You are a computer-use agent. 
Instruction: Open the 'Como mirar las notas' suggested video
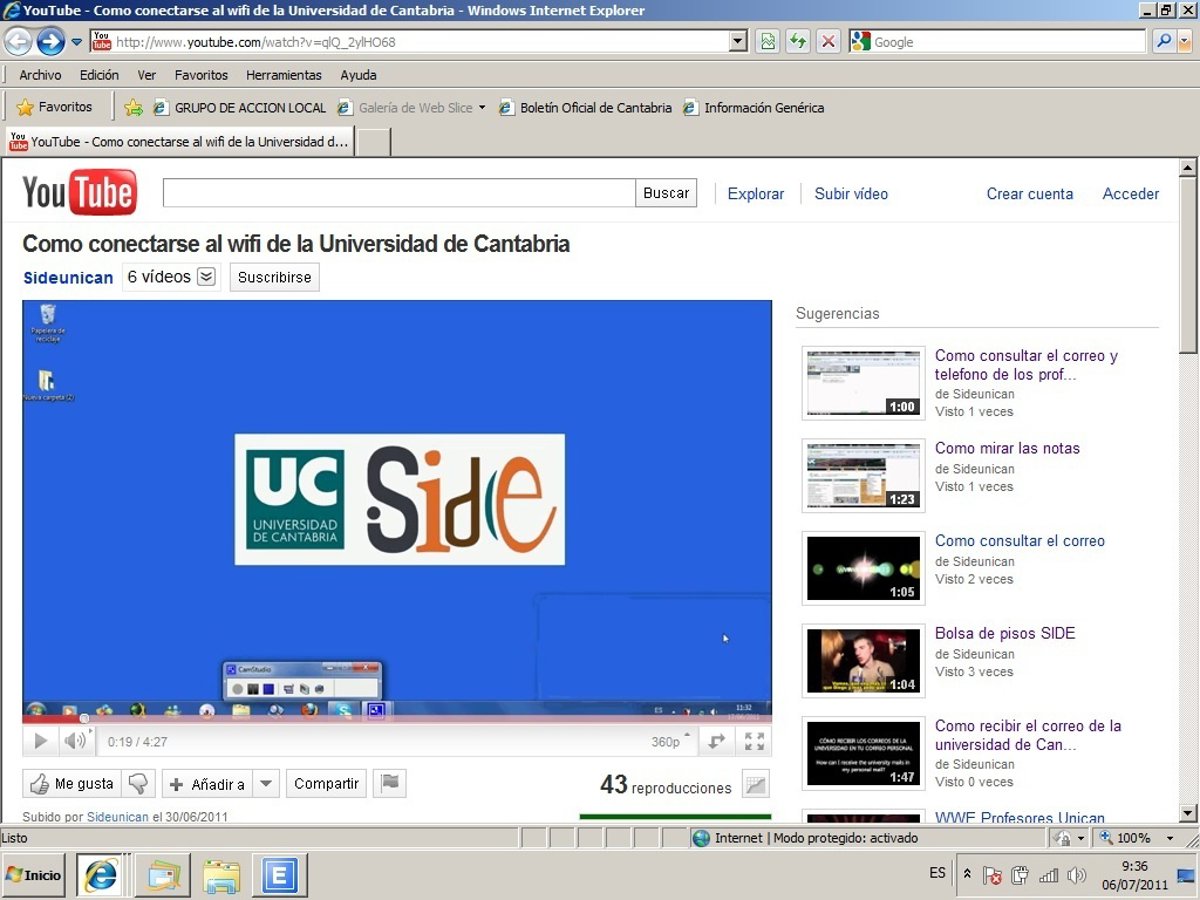1007,448
